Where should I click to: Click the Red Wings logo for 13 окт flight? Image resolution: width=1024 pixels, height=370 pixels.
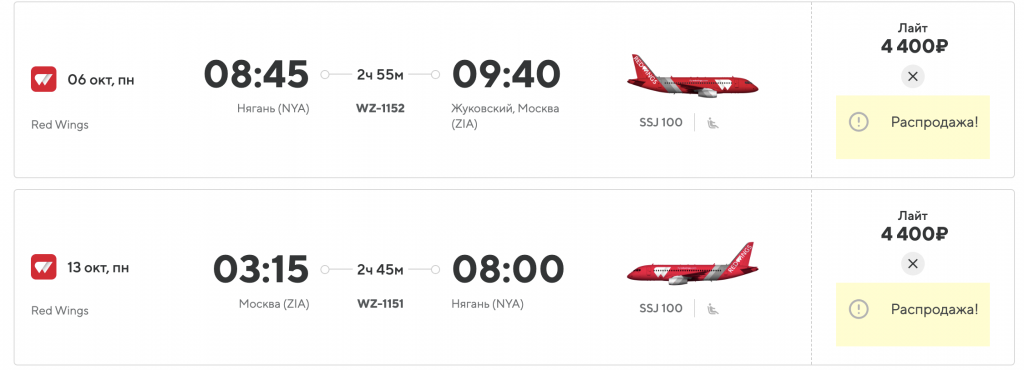(44, 267)
